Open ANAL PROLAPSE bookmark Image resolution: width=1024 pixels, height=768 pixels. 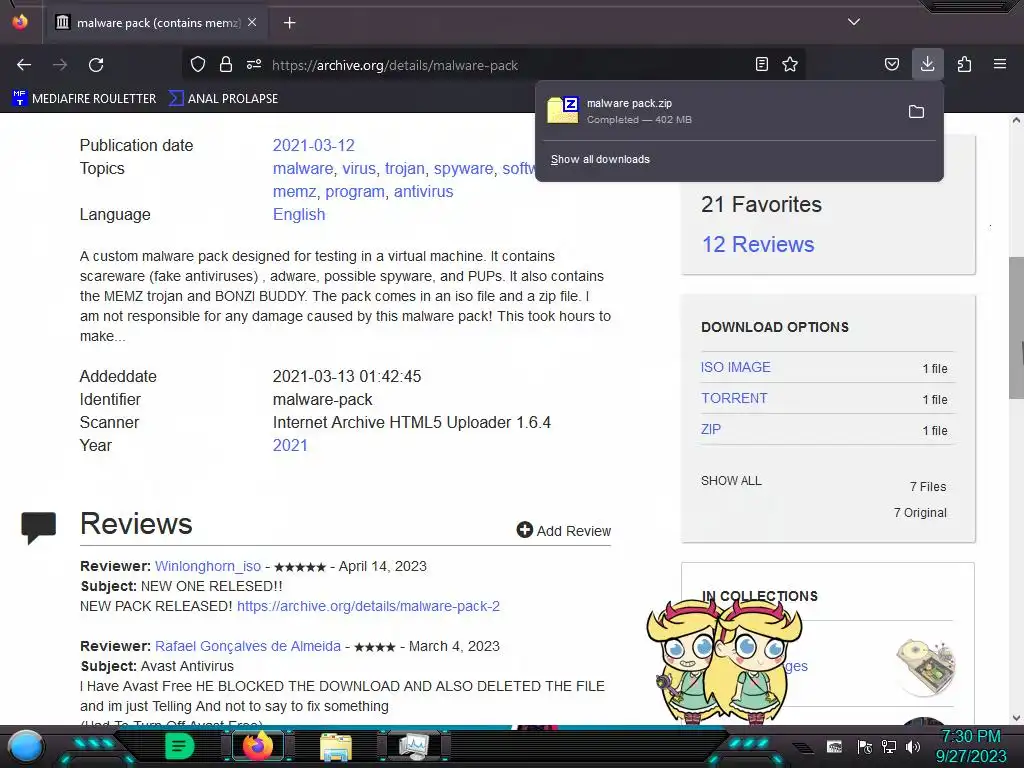[x=223, y=99]
